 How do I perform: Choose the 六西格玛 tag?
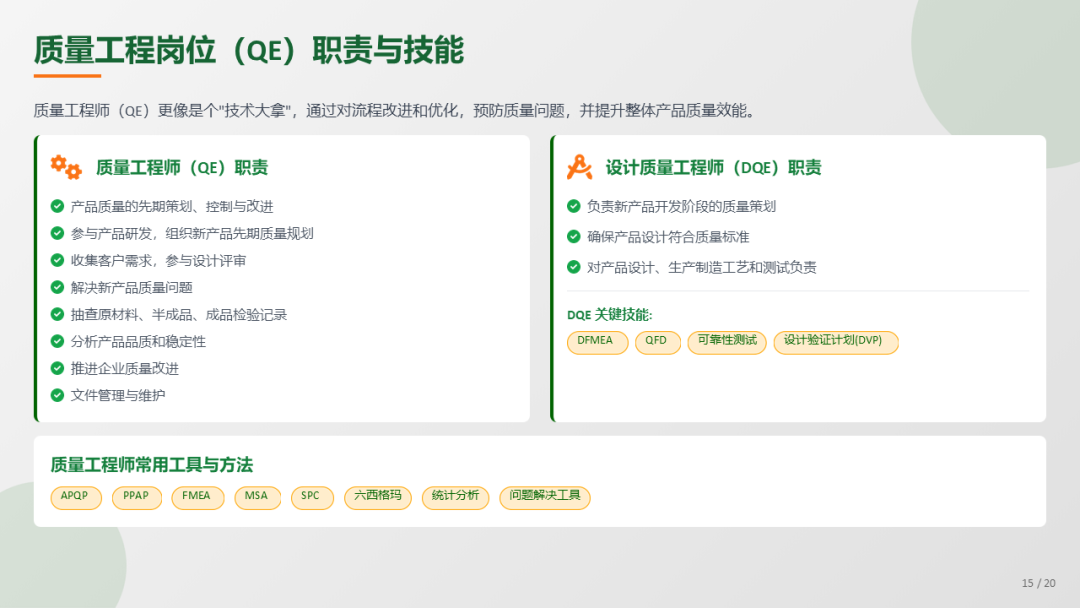(x=377, y=497)
